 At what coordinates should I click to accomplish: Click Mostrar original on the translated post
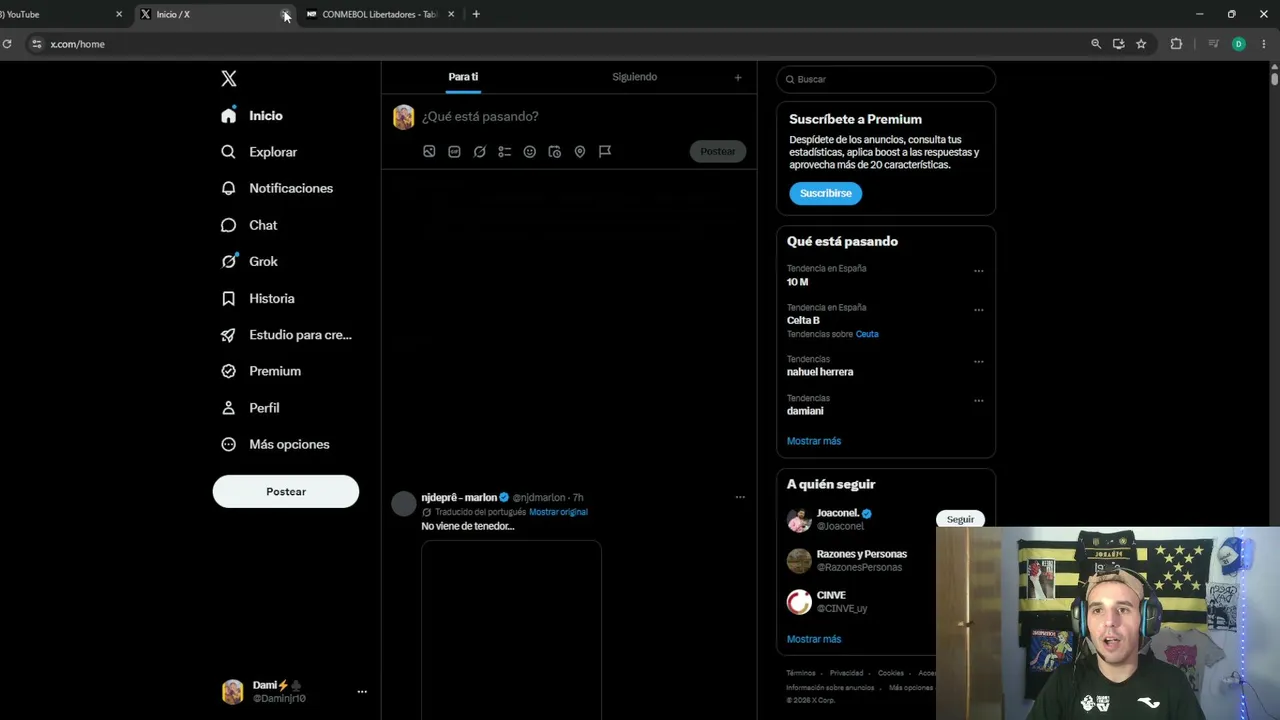point(558,512)
